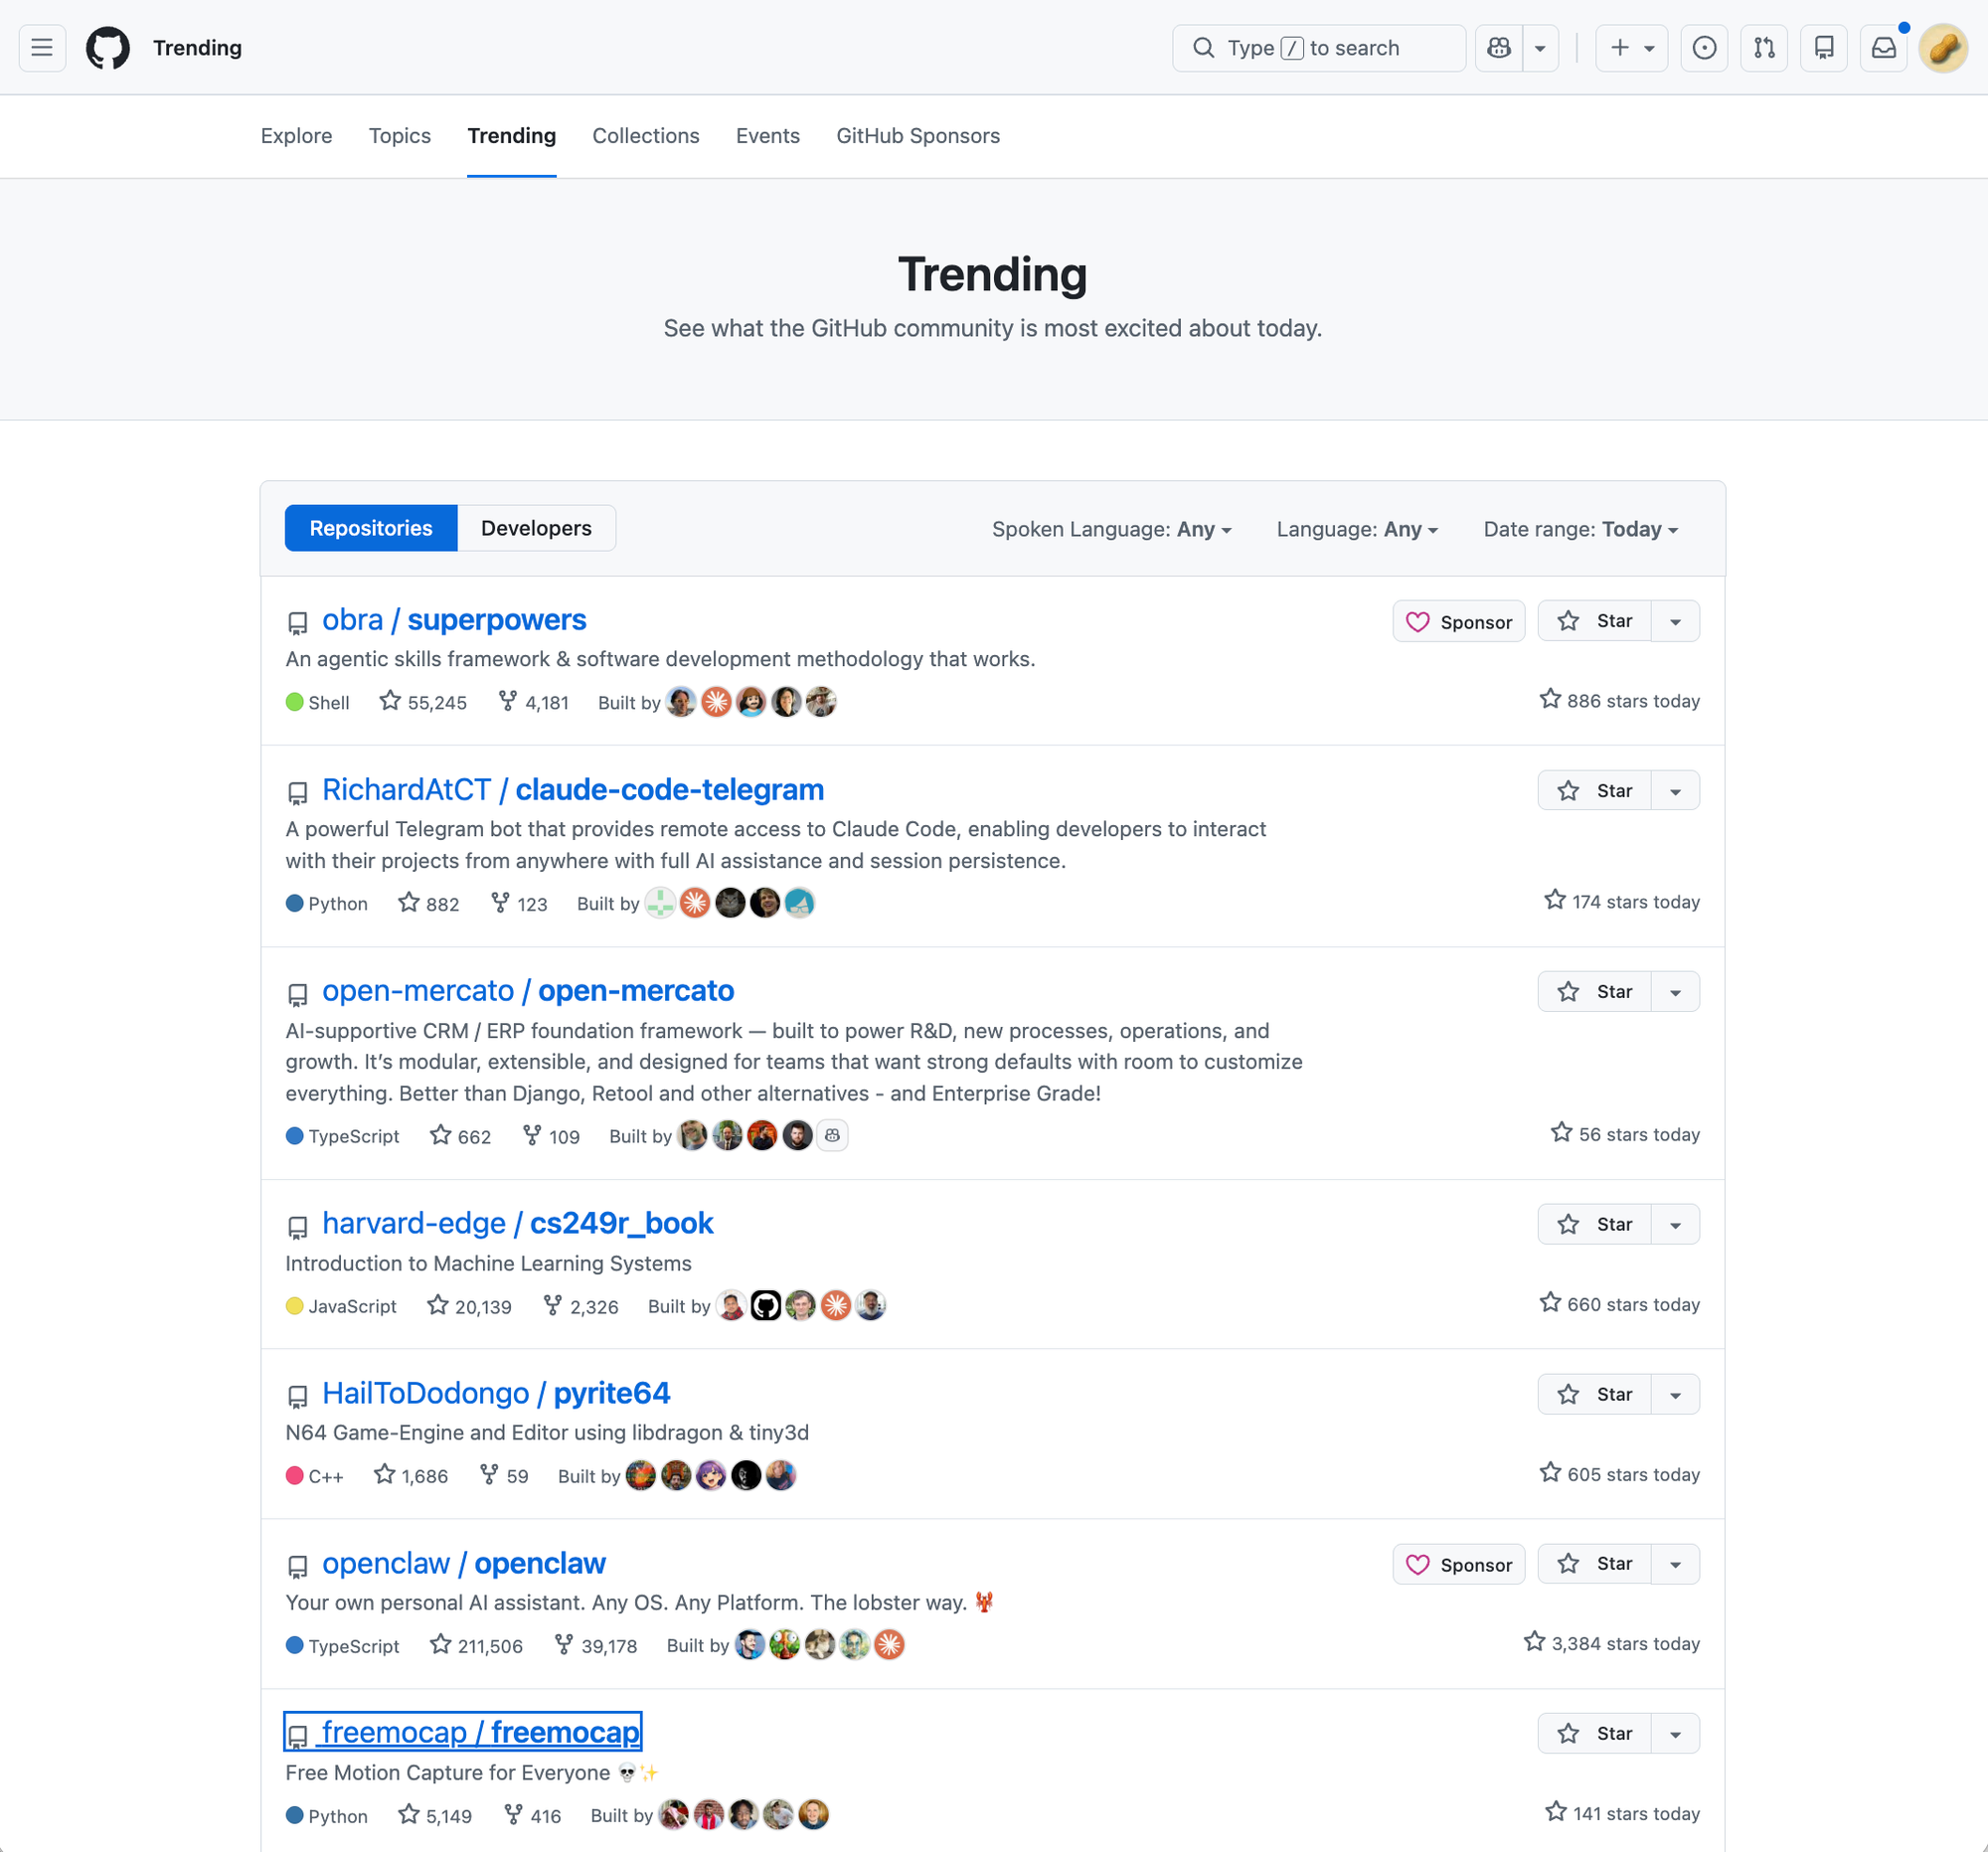Open the Pull requests header icon
The height and width of the screenshot is (1852, 1988).
point(1764,48)
